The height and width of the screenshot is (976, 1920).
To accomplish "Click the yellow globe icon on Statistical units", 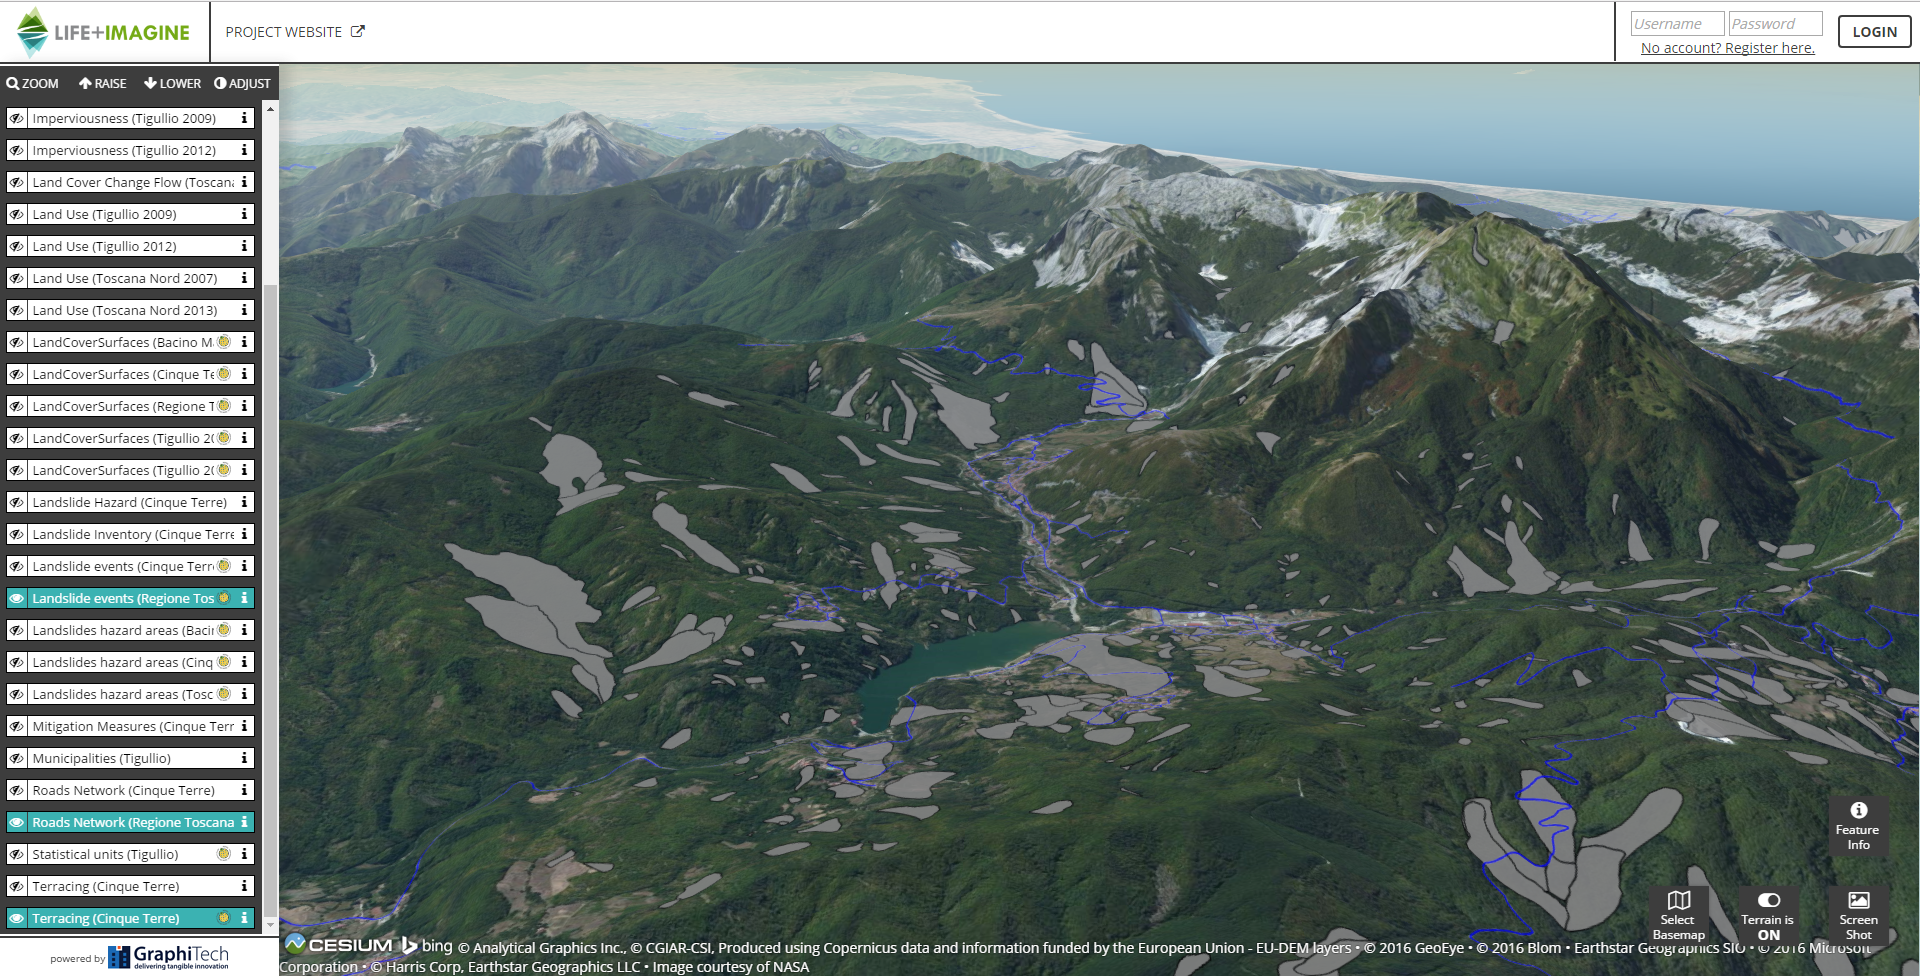I will (224, 854).
